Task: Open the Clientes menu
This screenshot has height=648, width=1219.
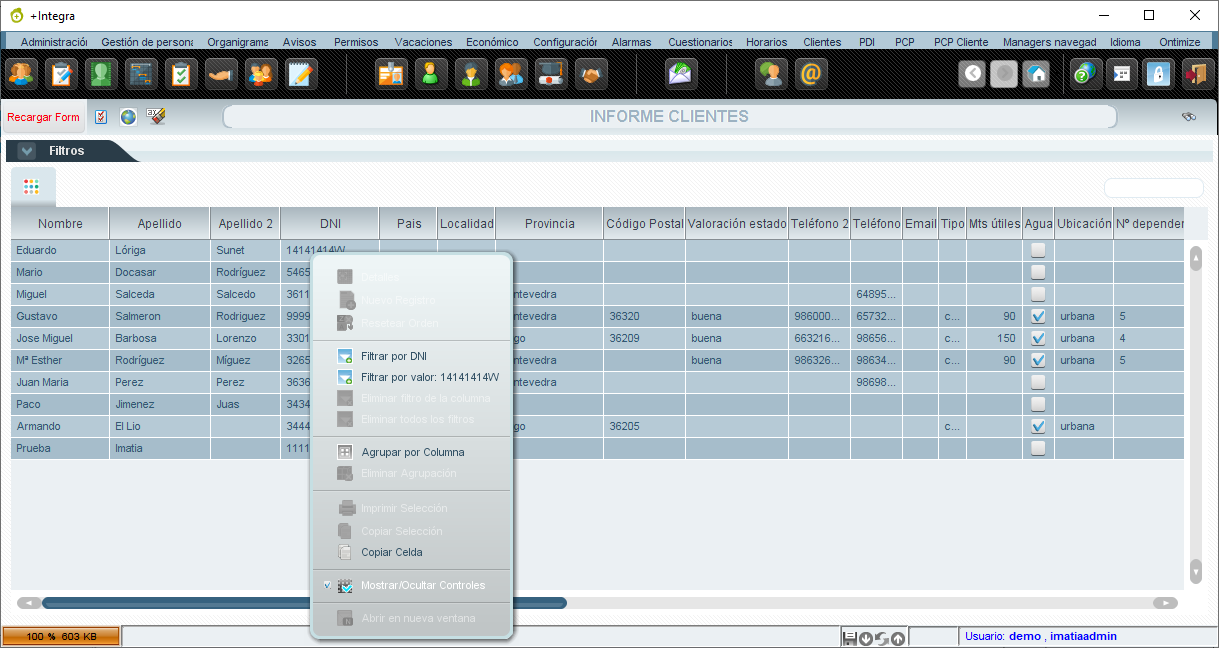Action: tap(822, 42)
